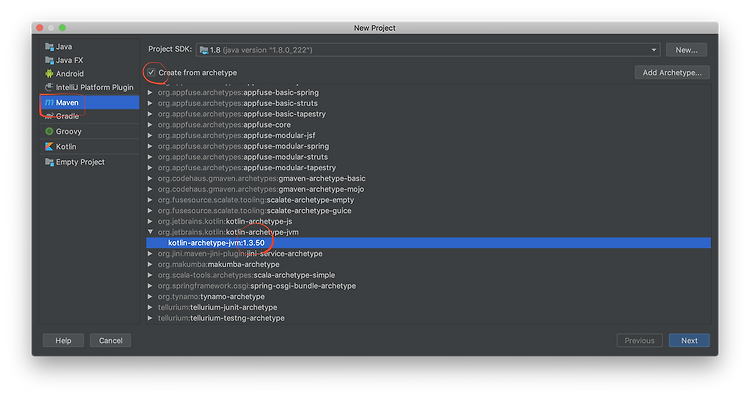The height and width of the screenshot is (398, 750).
Task: Click the Gradle icon in sidebar
Action: (49, 116)
